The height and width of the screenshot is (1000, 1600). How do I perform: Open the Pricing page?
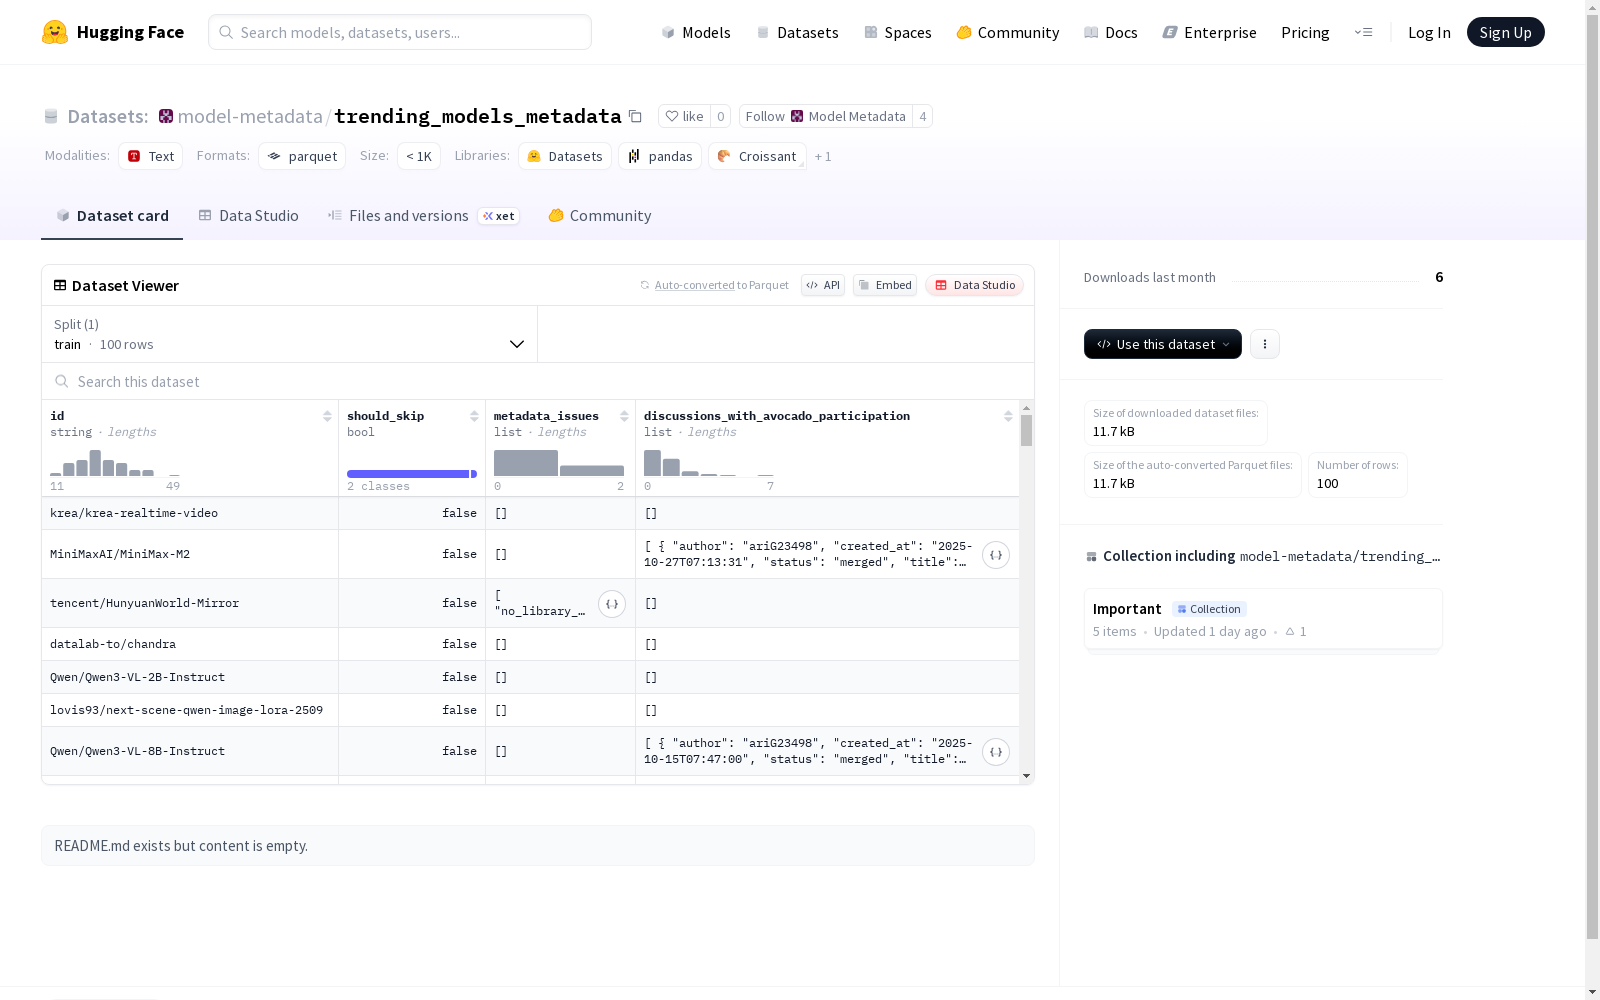click(x=1305, y=32)
